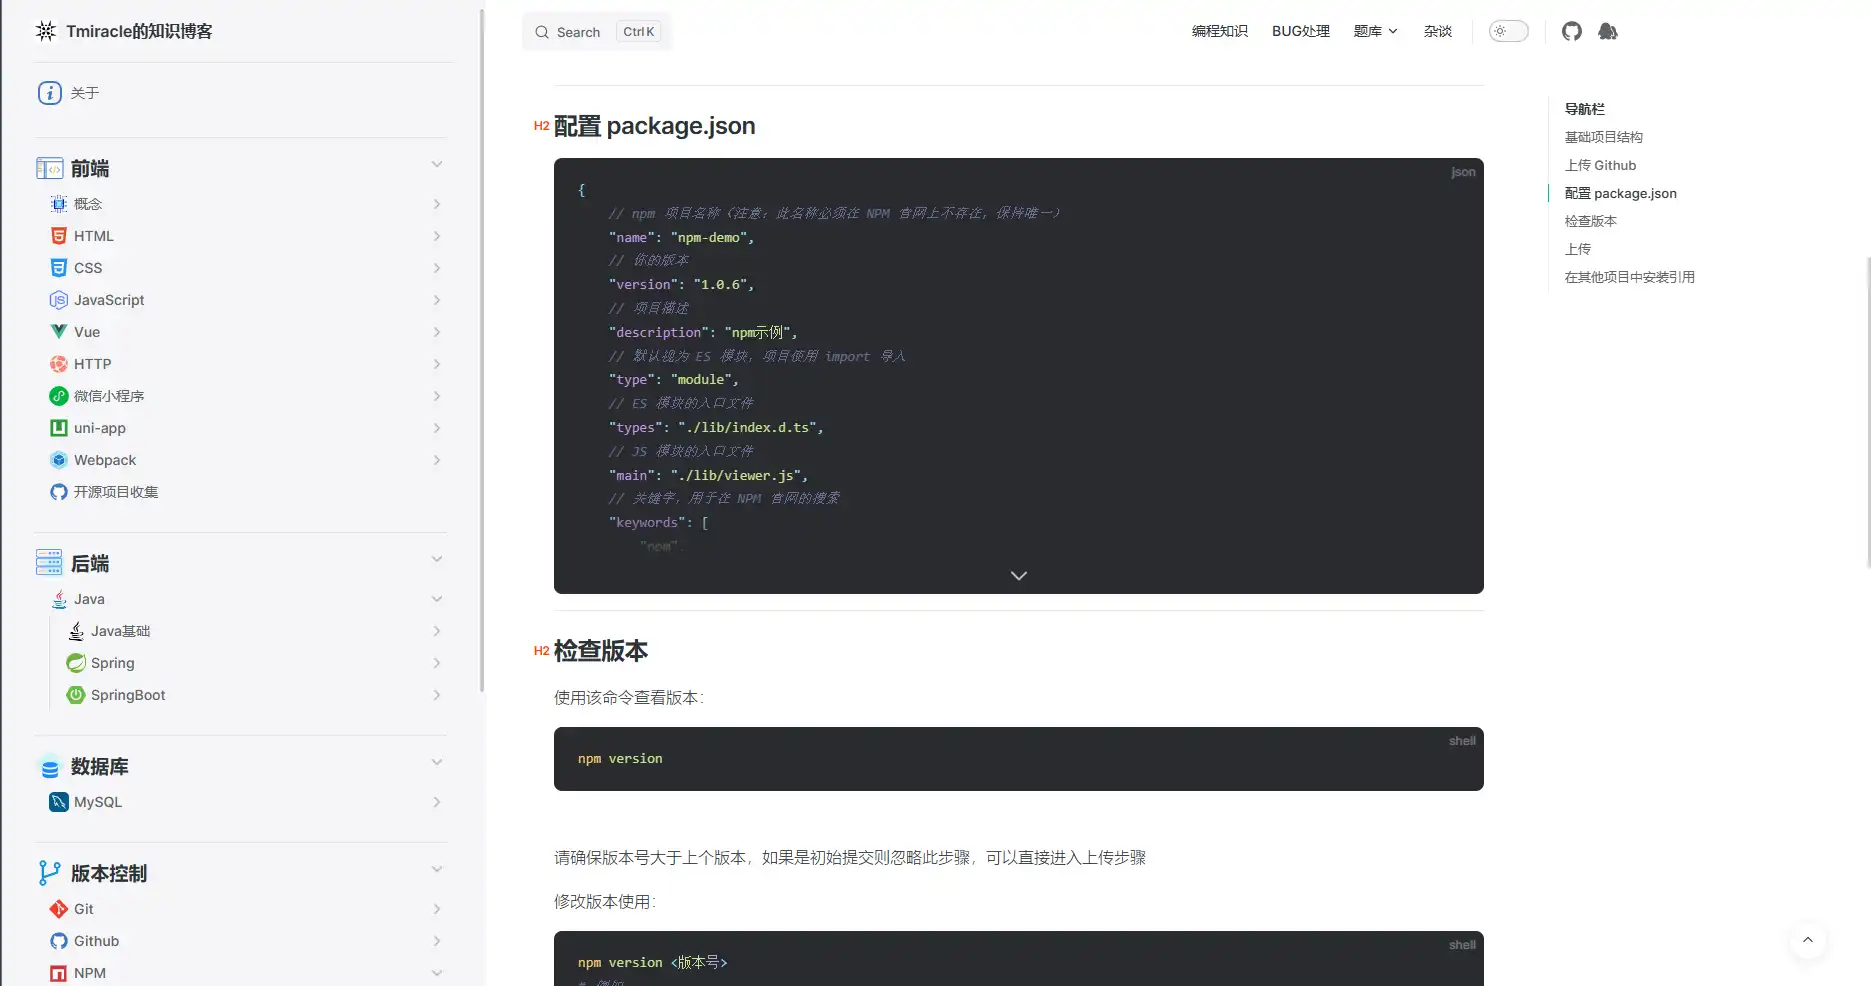
Task: Go to 上传 outline entry
Action: [1577, 249]
